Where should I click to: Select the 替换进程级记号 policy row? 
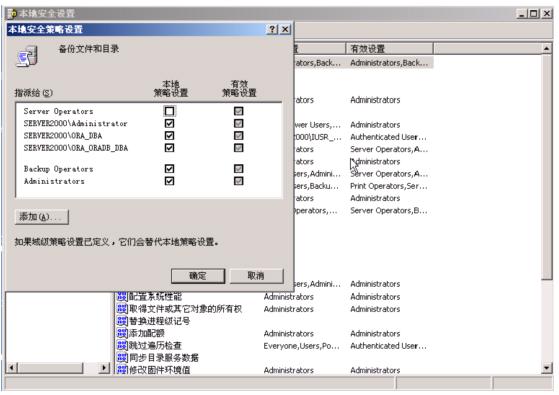(x=274, y=321)
